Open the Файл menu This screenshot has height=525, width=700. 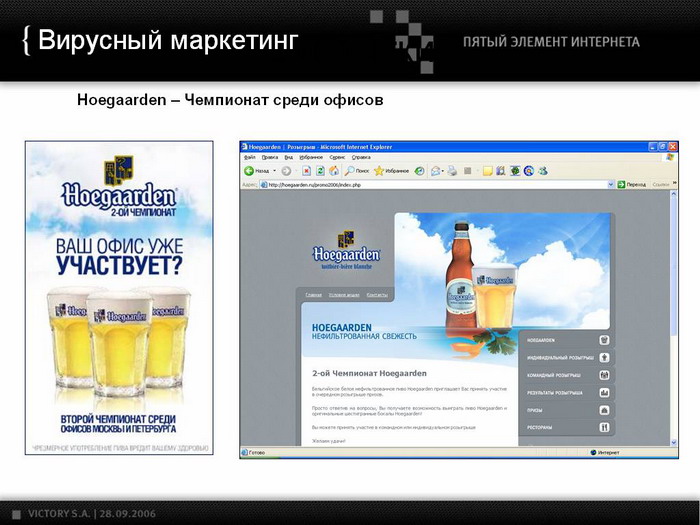tap(249, 157)
